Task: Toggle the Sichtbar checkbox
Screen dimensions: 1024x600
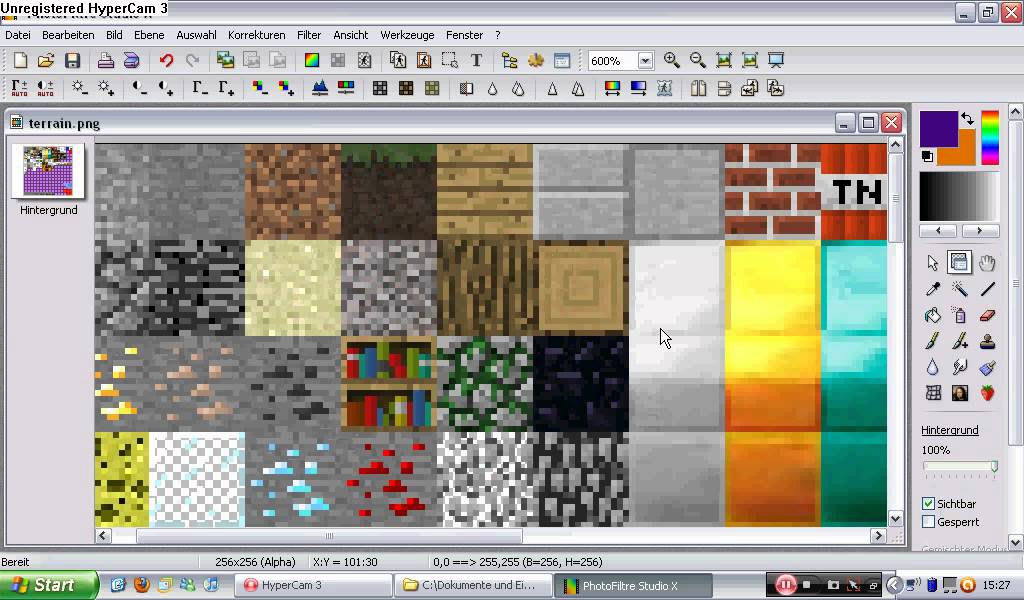Action: (928, 503)
